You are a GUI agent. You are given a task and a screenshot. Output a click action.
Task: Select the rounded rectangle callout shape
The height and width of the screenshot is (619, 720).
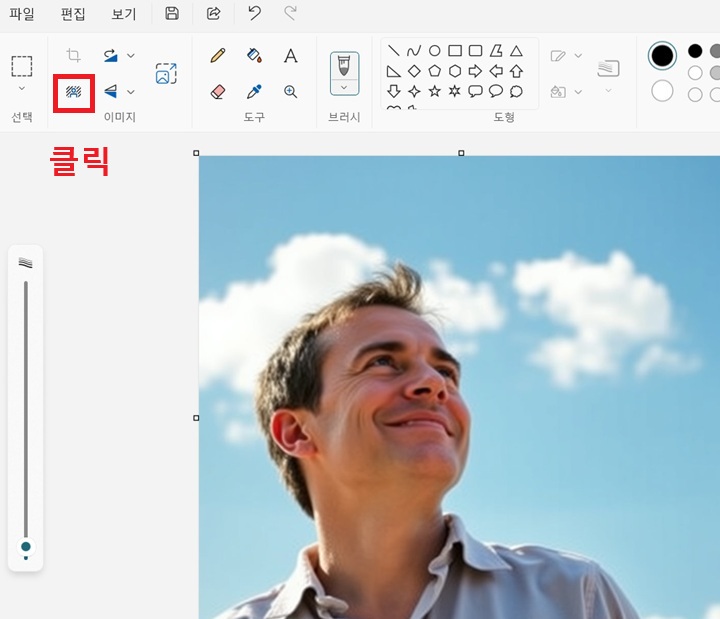click(475, 91)
